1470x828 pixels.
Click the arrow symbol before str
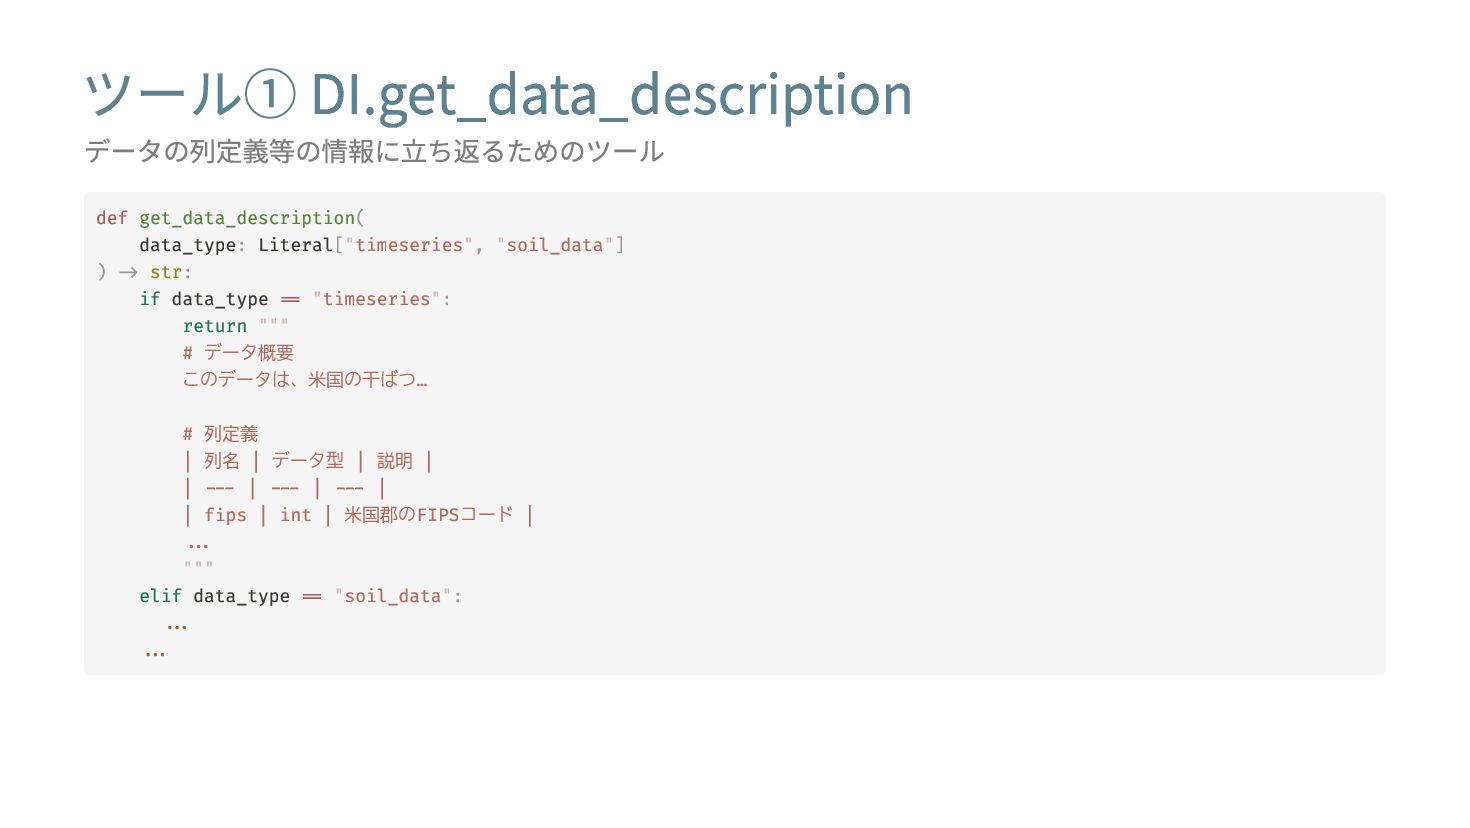(128, 272)
